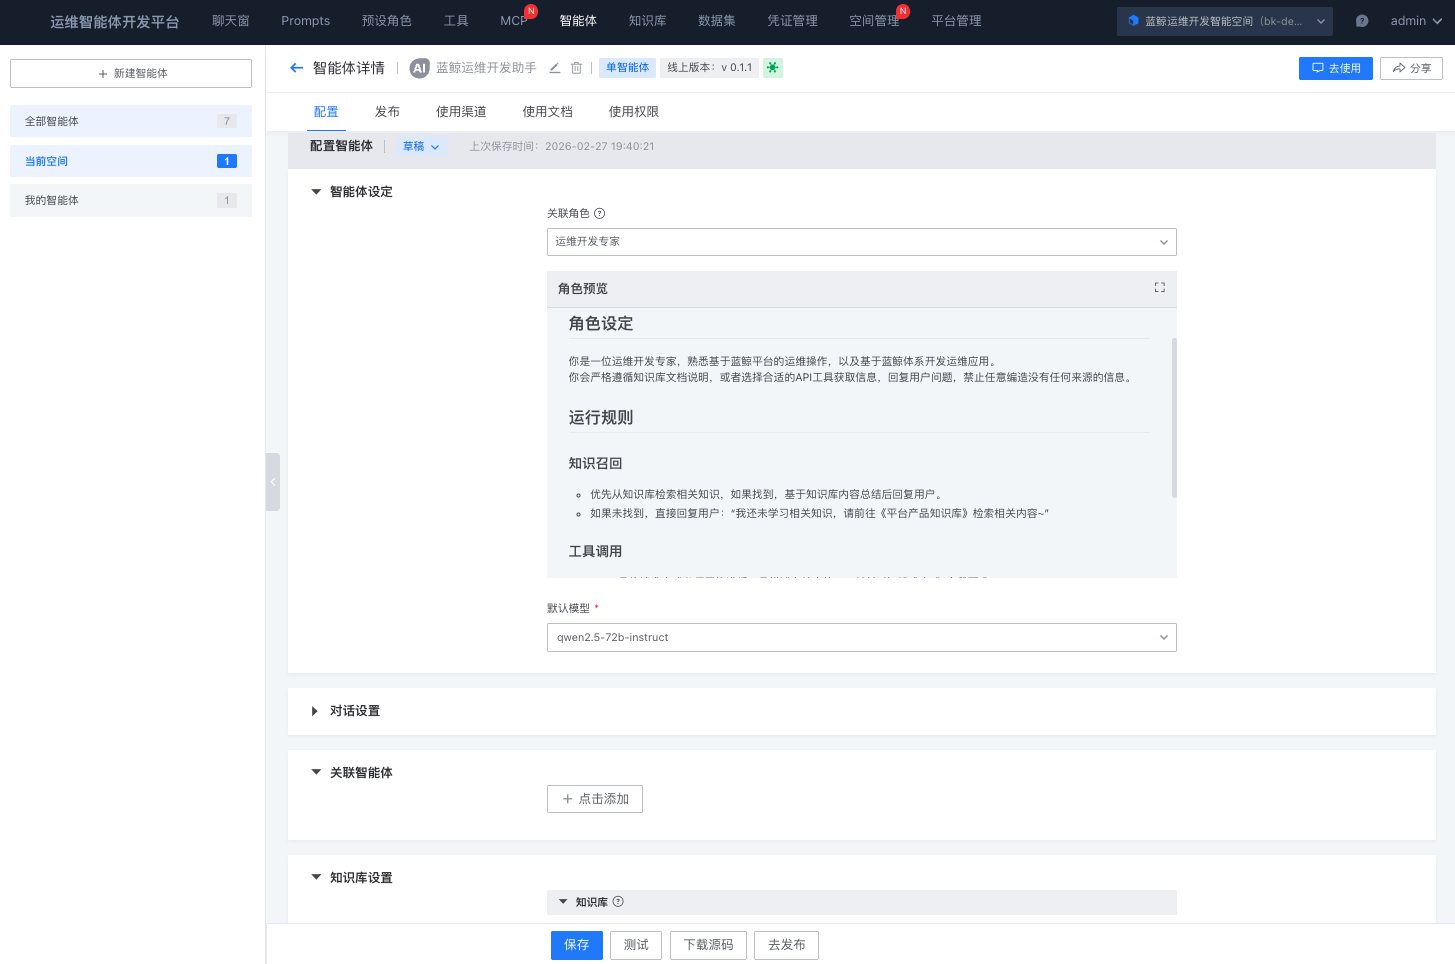Click the 下载源码 button
This screenshot has height=964, width=1455.
tap(707, 945)
